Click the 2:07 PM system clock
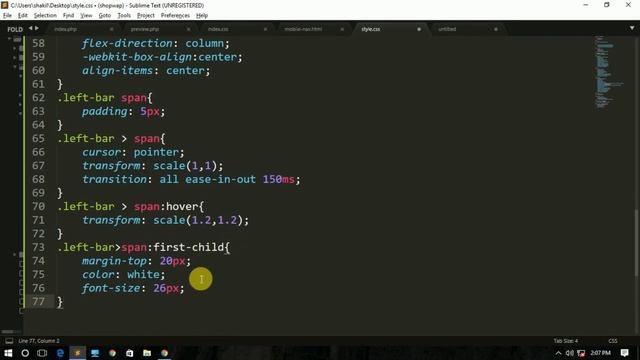Viewport: 640px width, 360px height. point(600,353)
